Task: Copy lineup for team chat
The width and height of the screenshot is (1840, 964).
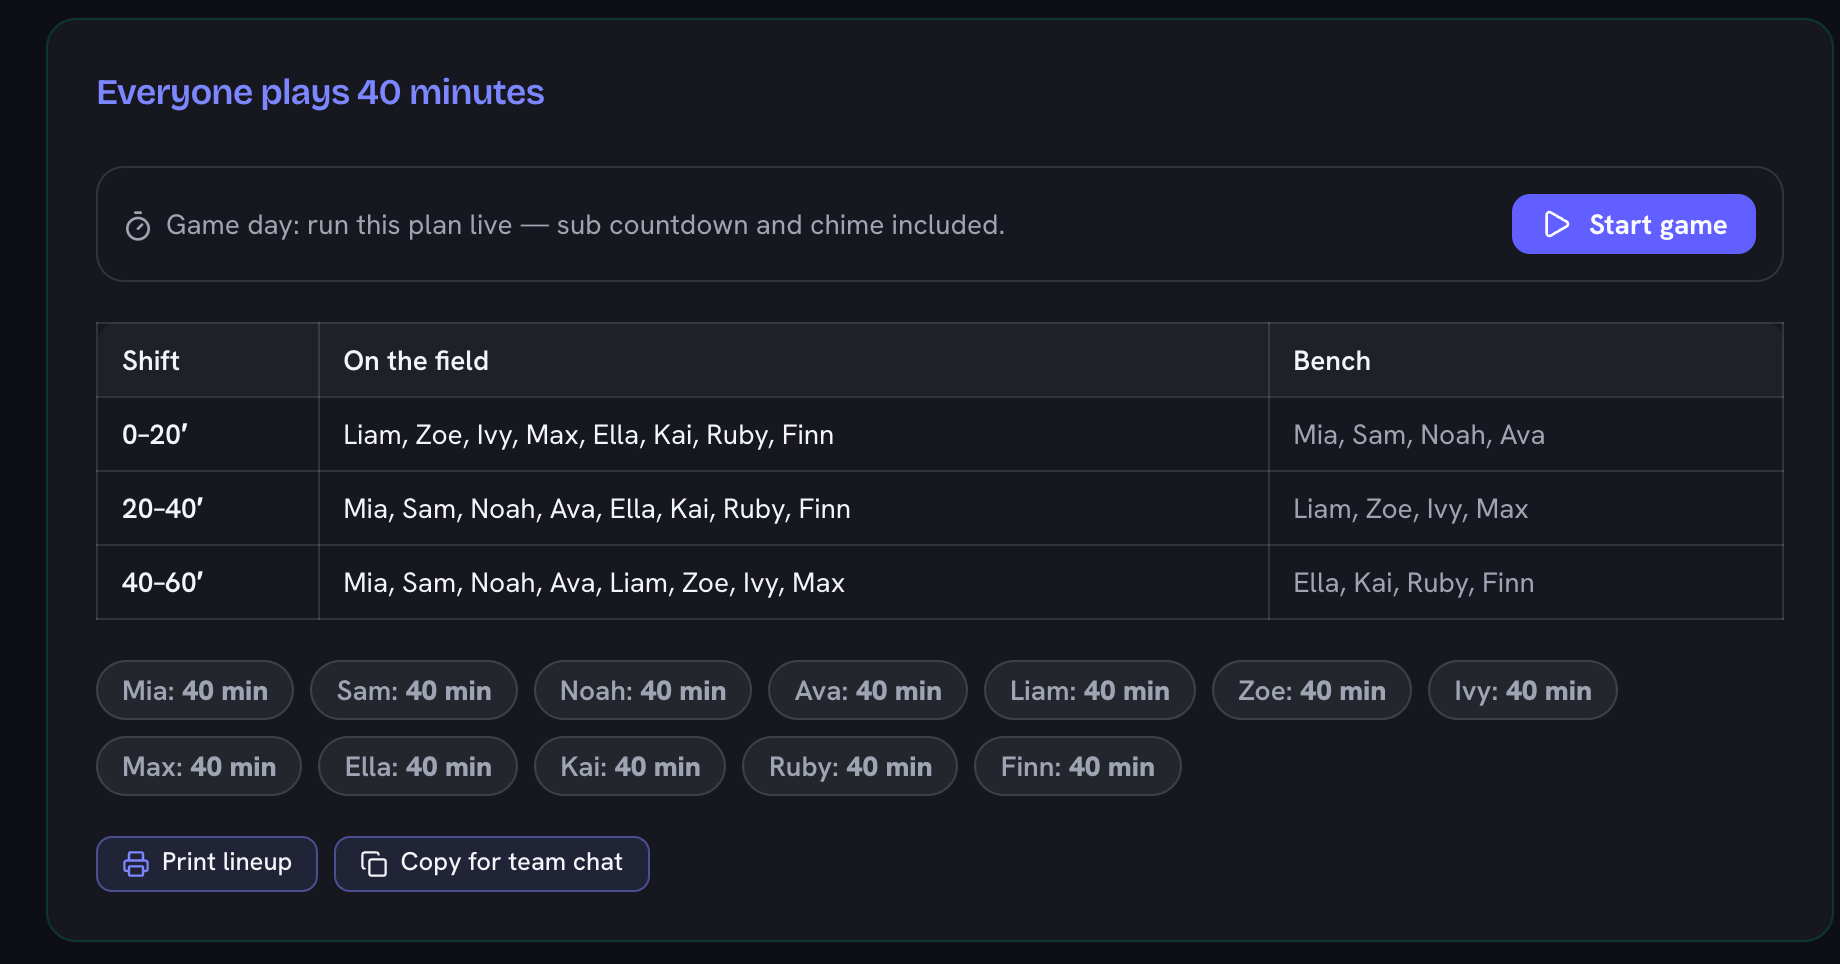Action: pyautogui.click(x=492, y=864)
